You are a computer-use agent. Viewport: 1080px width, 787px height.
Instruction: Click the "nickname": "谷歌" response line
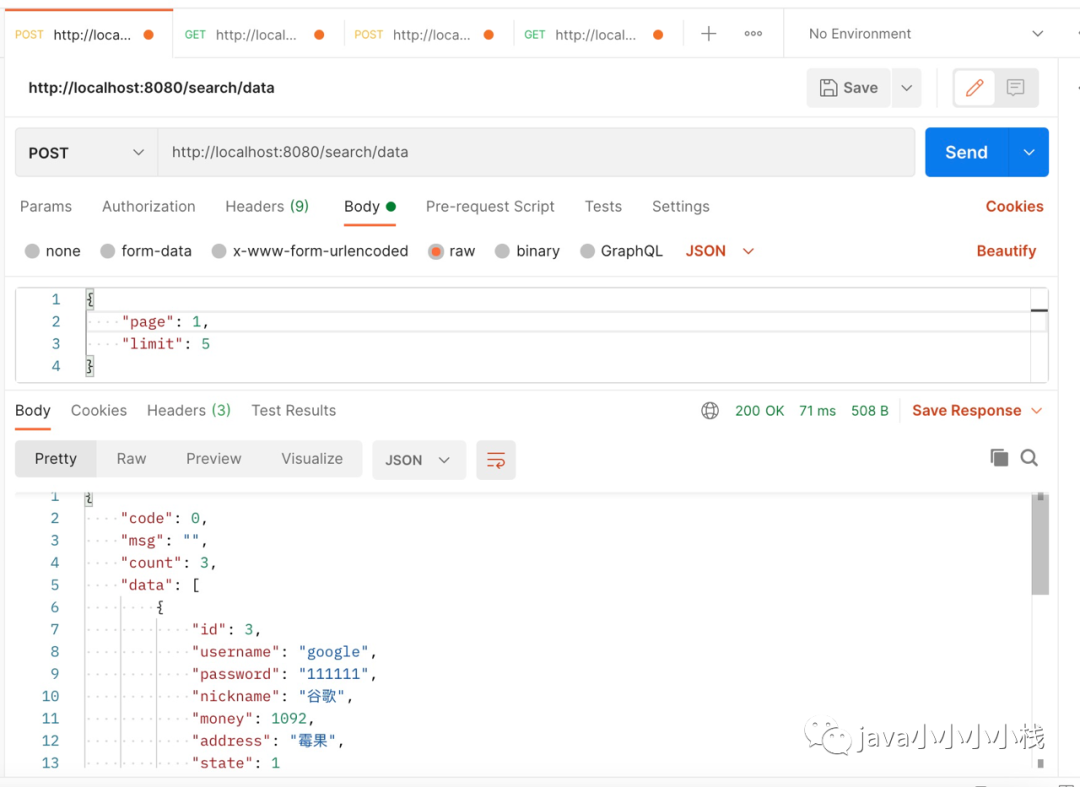272,696
